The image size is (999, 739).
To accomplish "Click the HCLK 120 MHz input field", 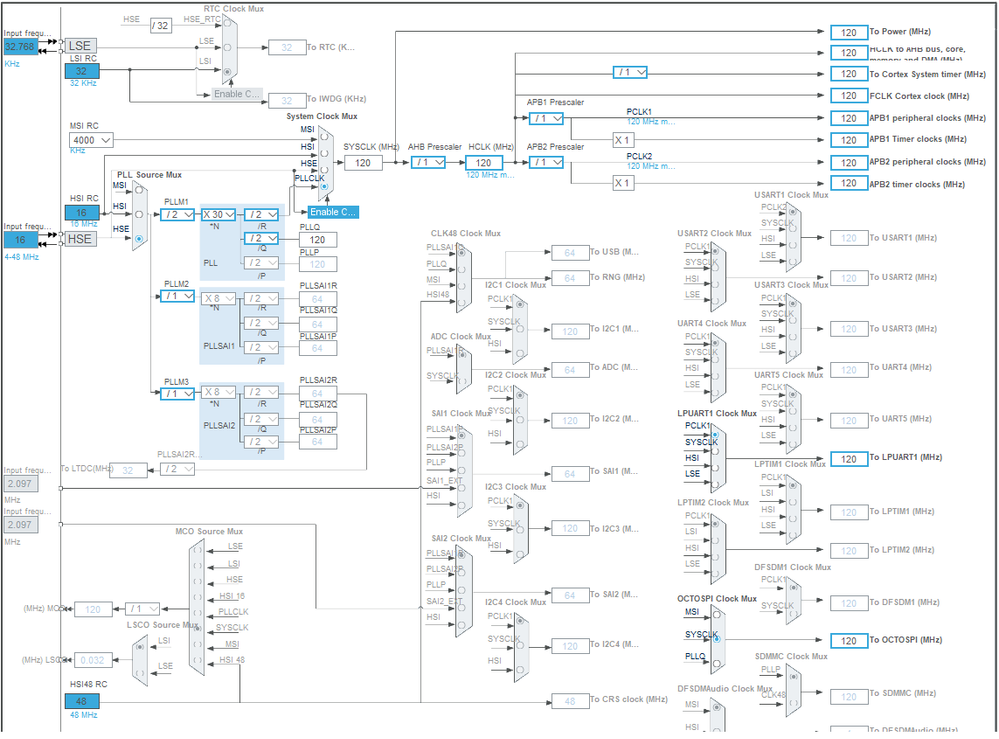I will point(484,162).
